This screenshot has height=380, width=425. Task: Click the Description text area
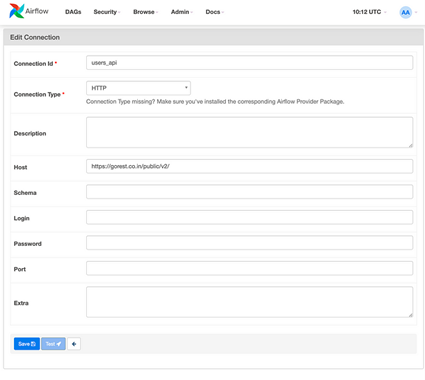(249, 132)
